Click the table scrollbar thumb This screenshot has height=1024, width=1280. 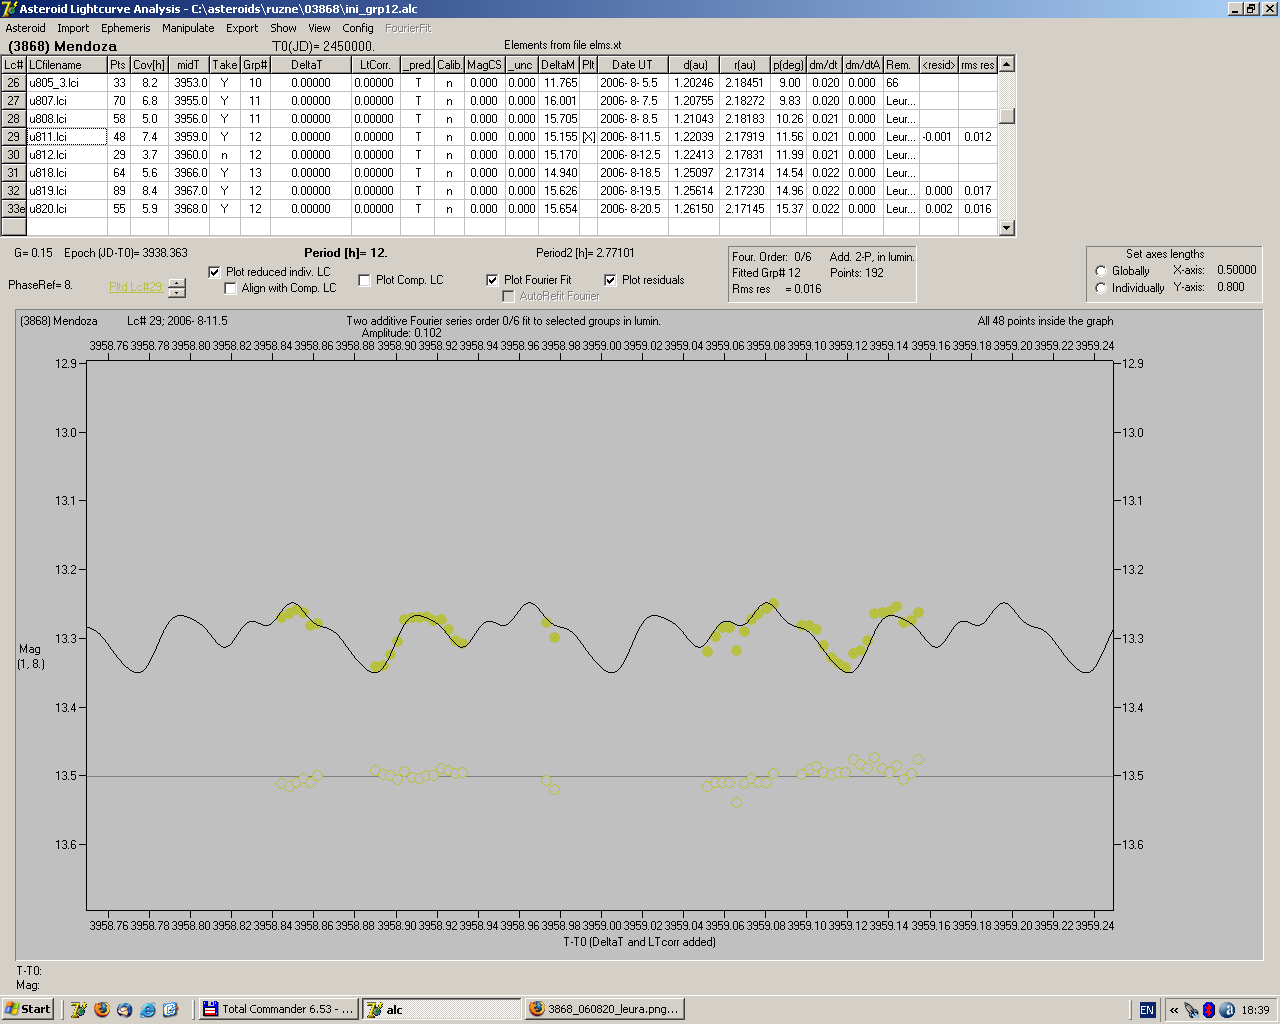click(1007, 116)
